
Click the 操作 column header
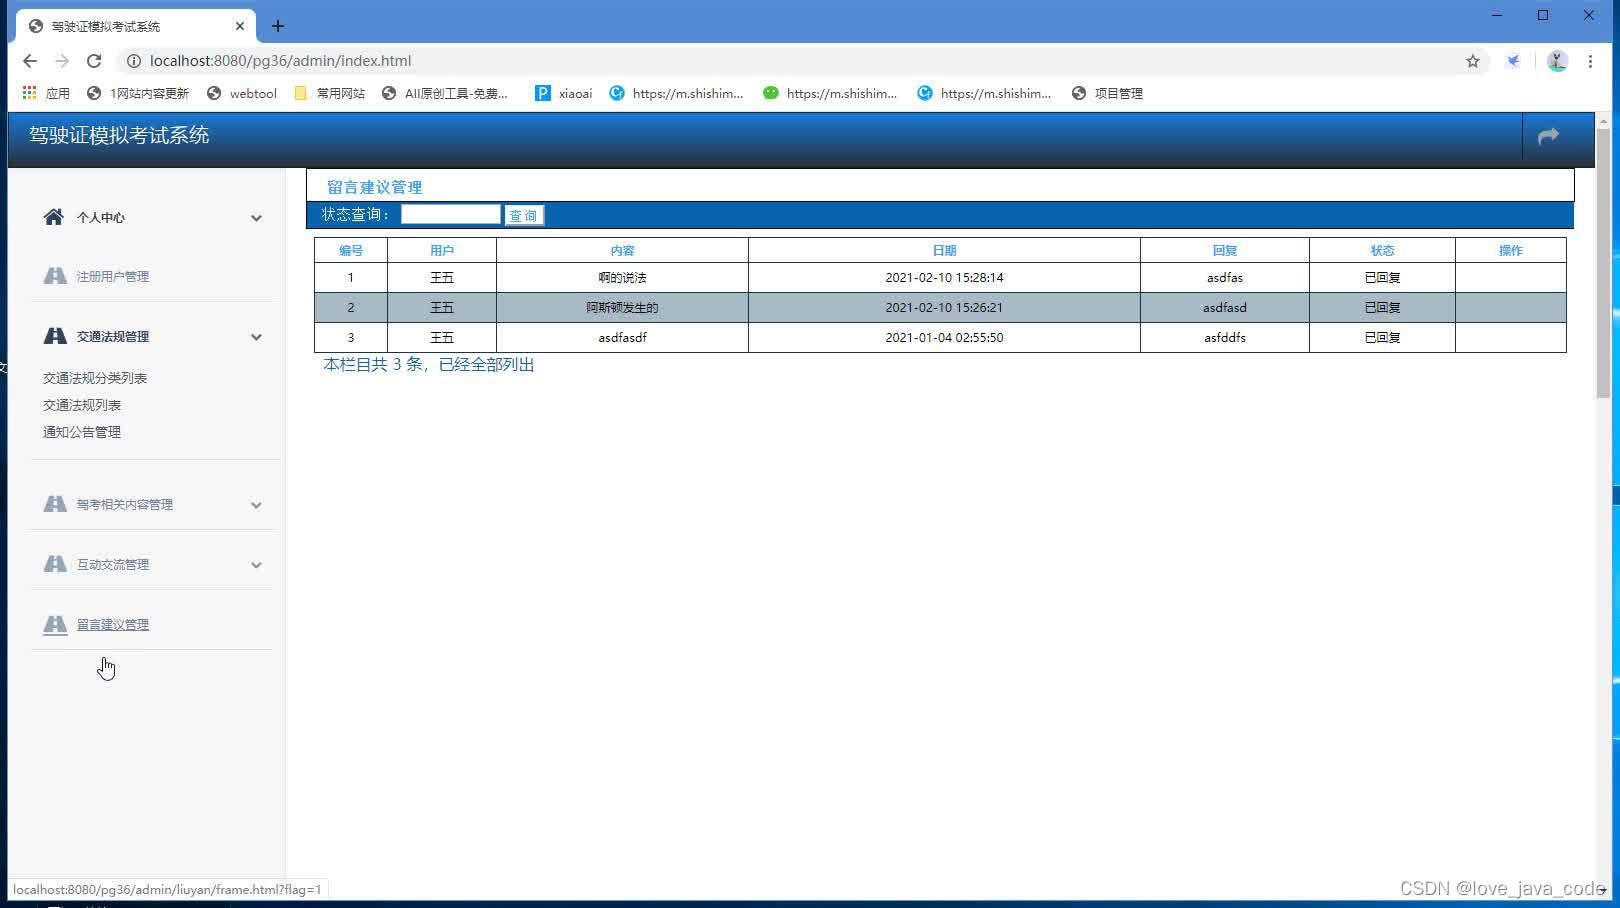(x=1511, y=250)
